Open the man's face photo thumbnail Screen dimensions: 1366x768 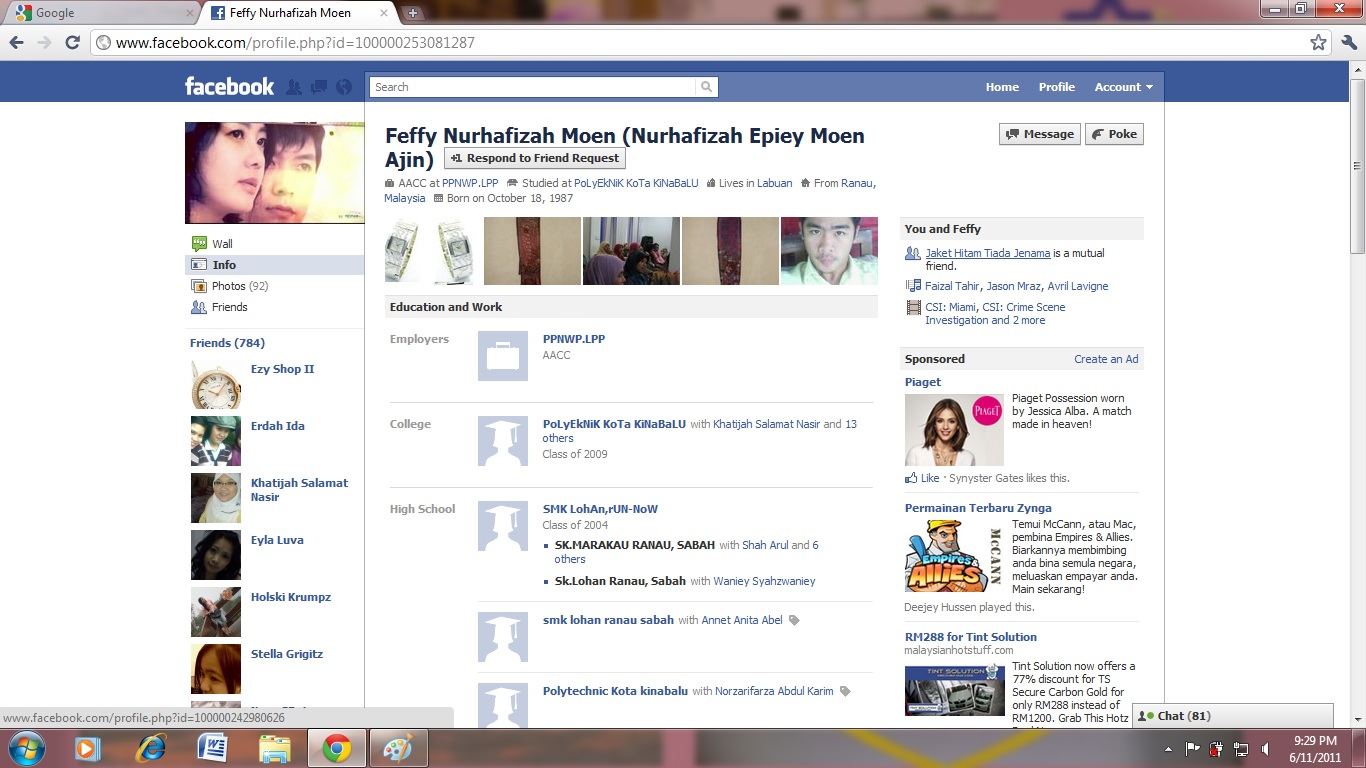coord(829,251)
